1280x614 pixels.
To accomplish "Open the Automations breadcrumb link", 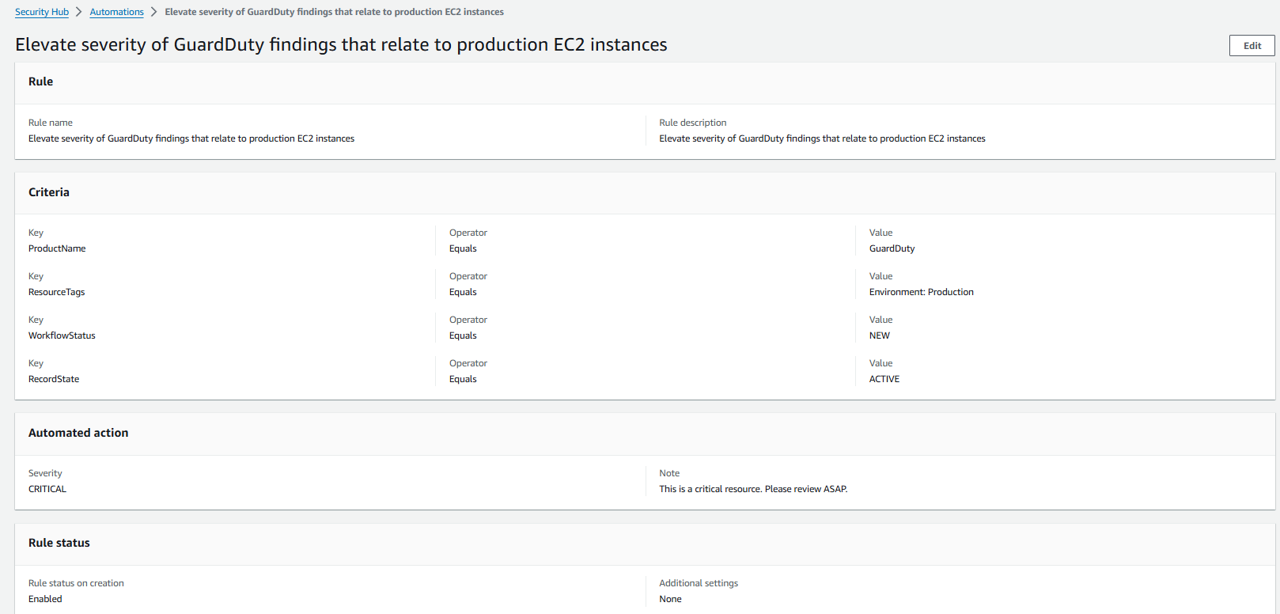I will (x=116, y=12).
